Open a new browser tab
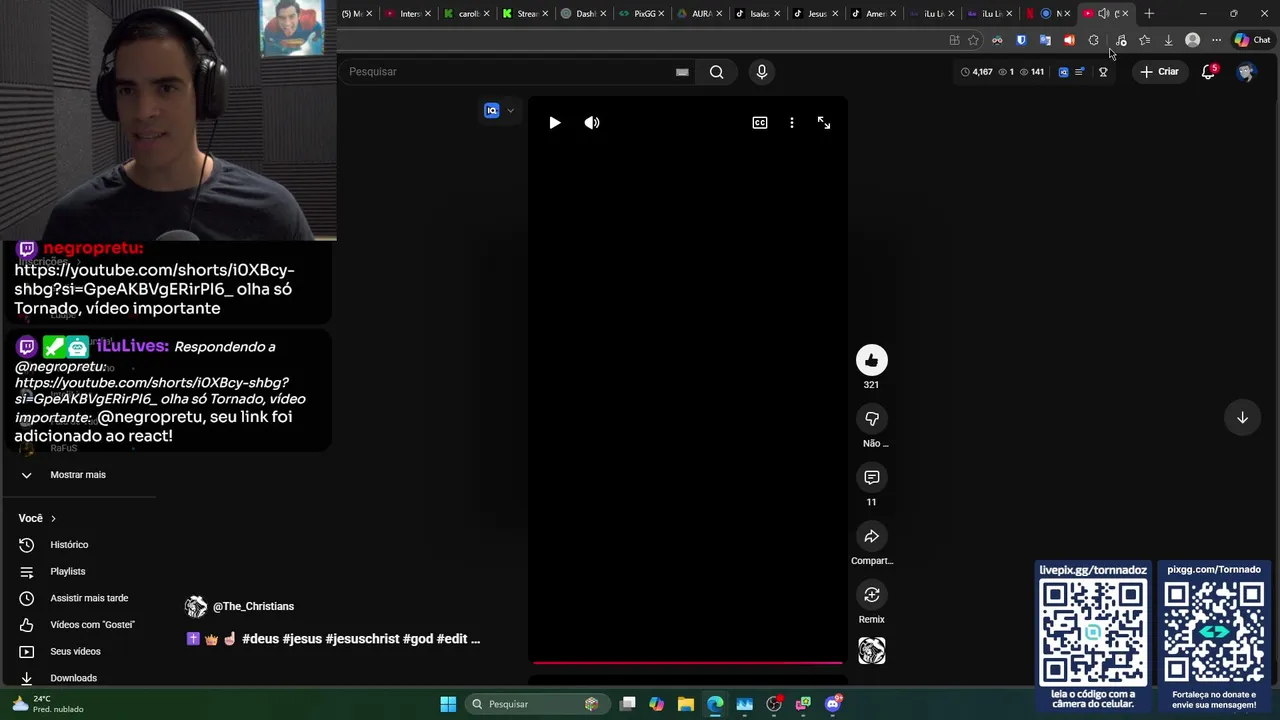 [x=1149, y=14]
